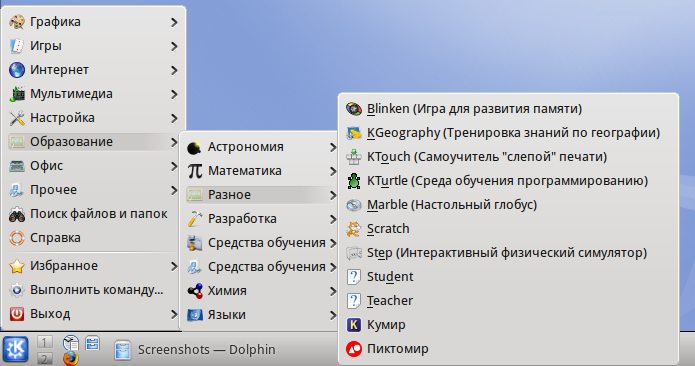The width and height of the screenshot is (695, 366).
Task: Click the KDE application launcher button
Action: [x=16, y=349]
